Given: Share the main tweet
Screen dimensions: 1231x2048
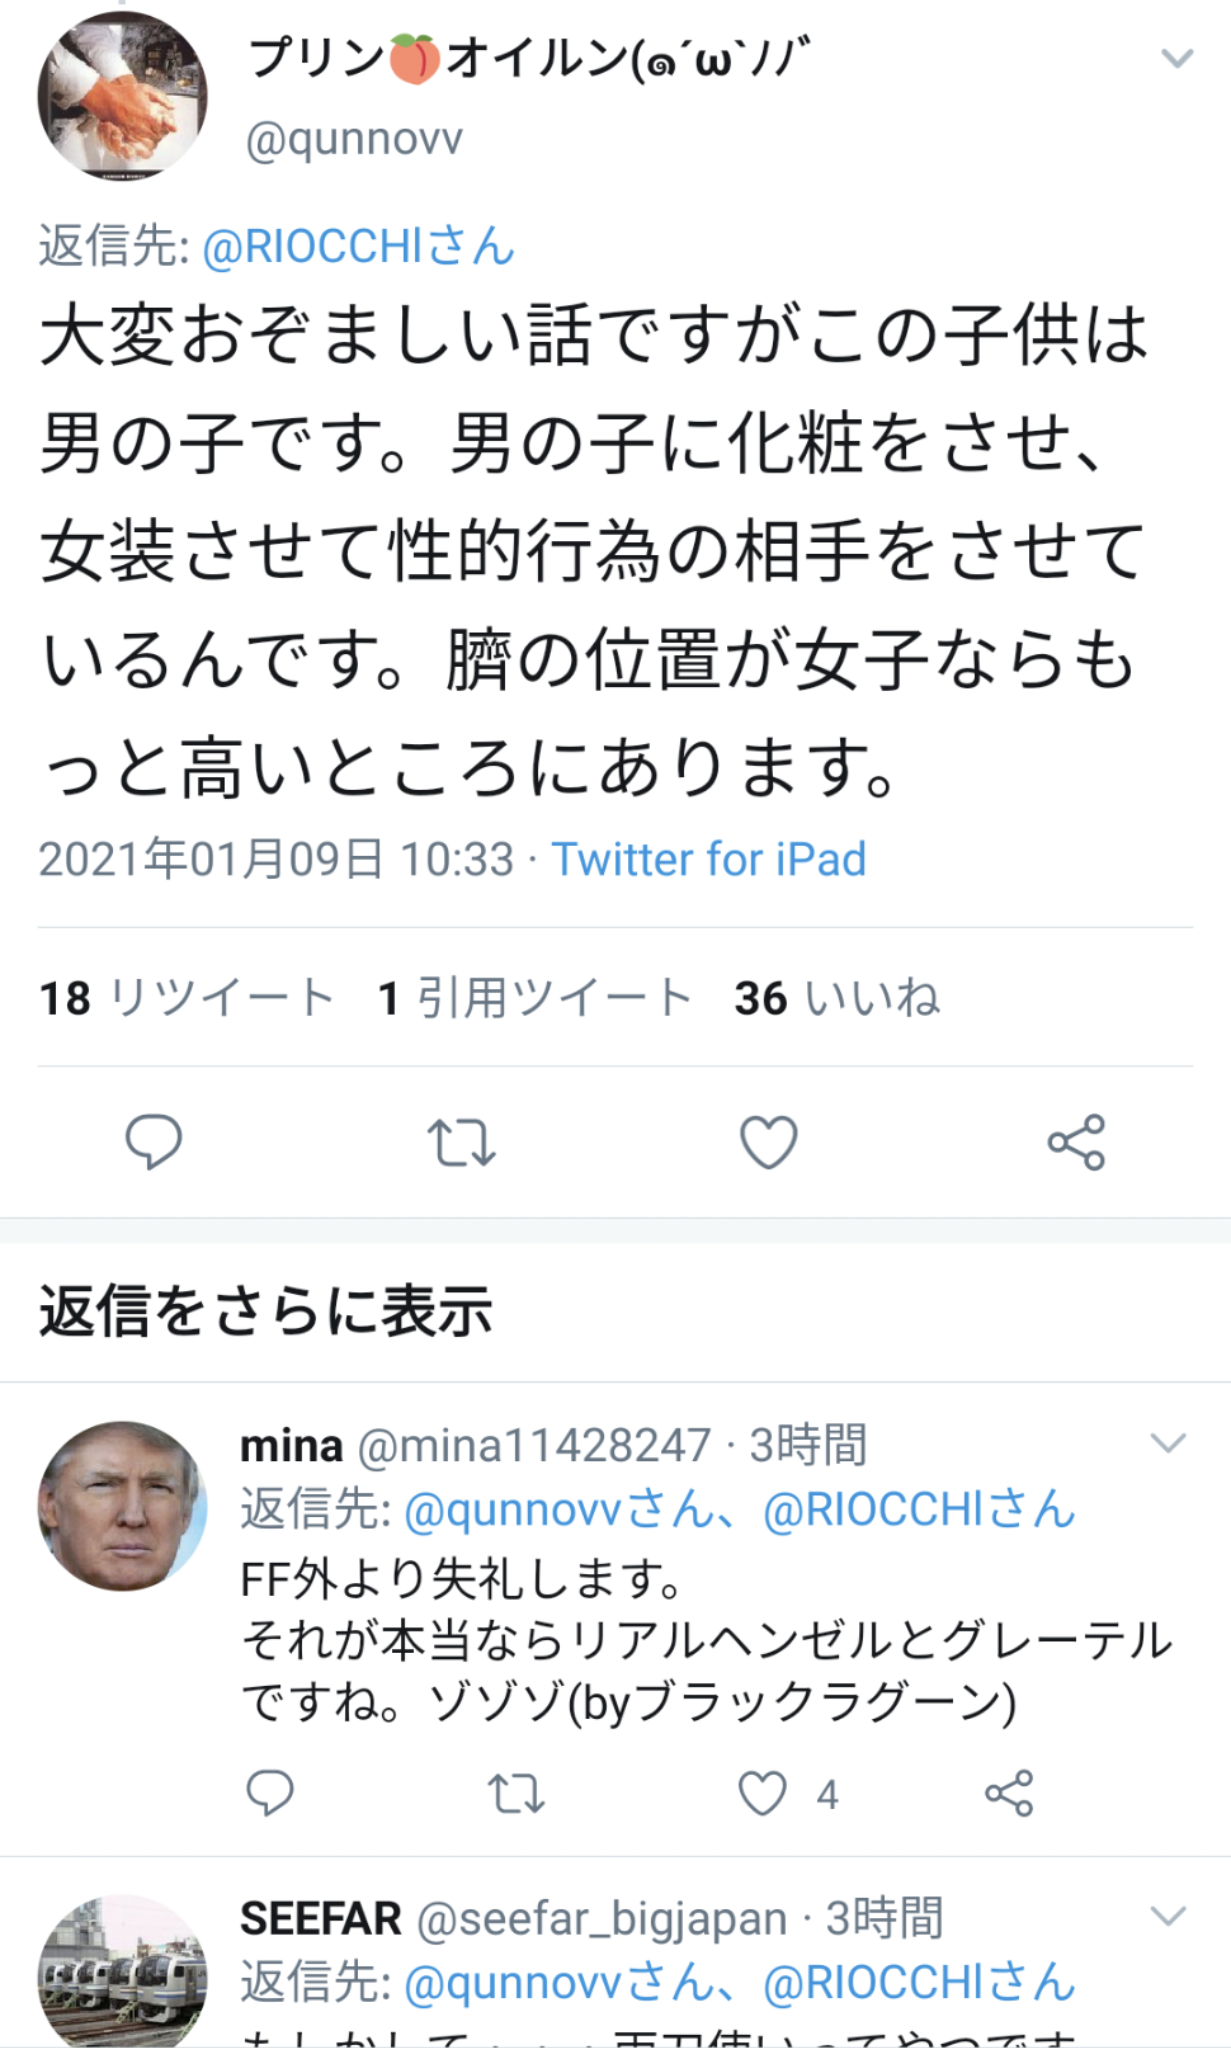Looking at the screenshot, I should [1076, 1142].
